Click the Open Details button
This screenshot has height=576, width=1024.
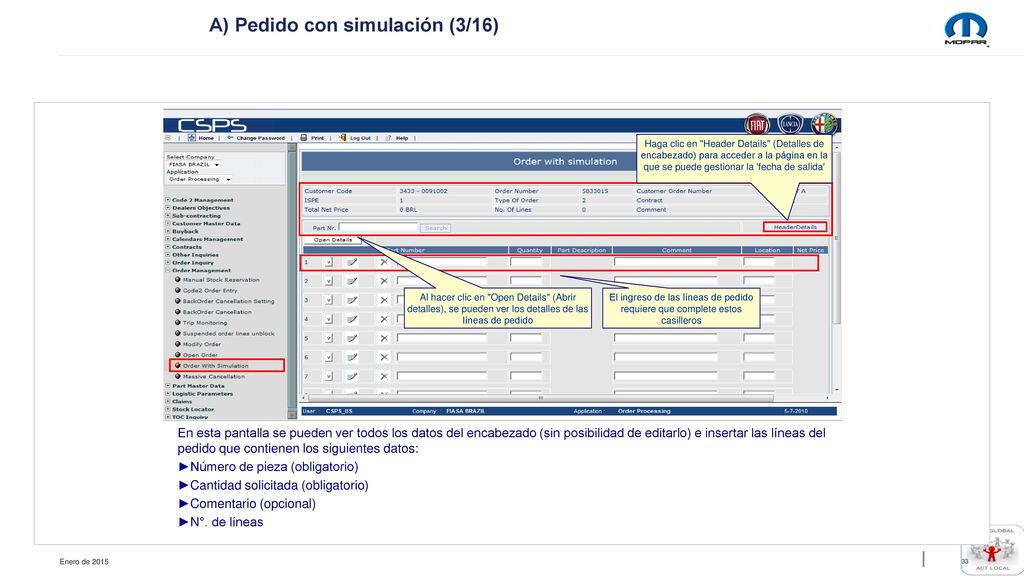332,240
